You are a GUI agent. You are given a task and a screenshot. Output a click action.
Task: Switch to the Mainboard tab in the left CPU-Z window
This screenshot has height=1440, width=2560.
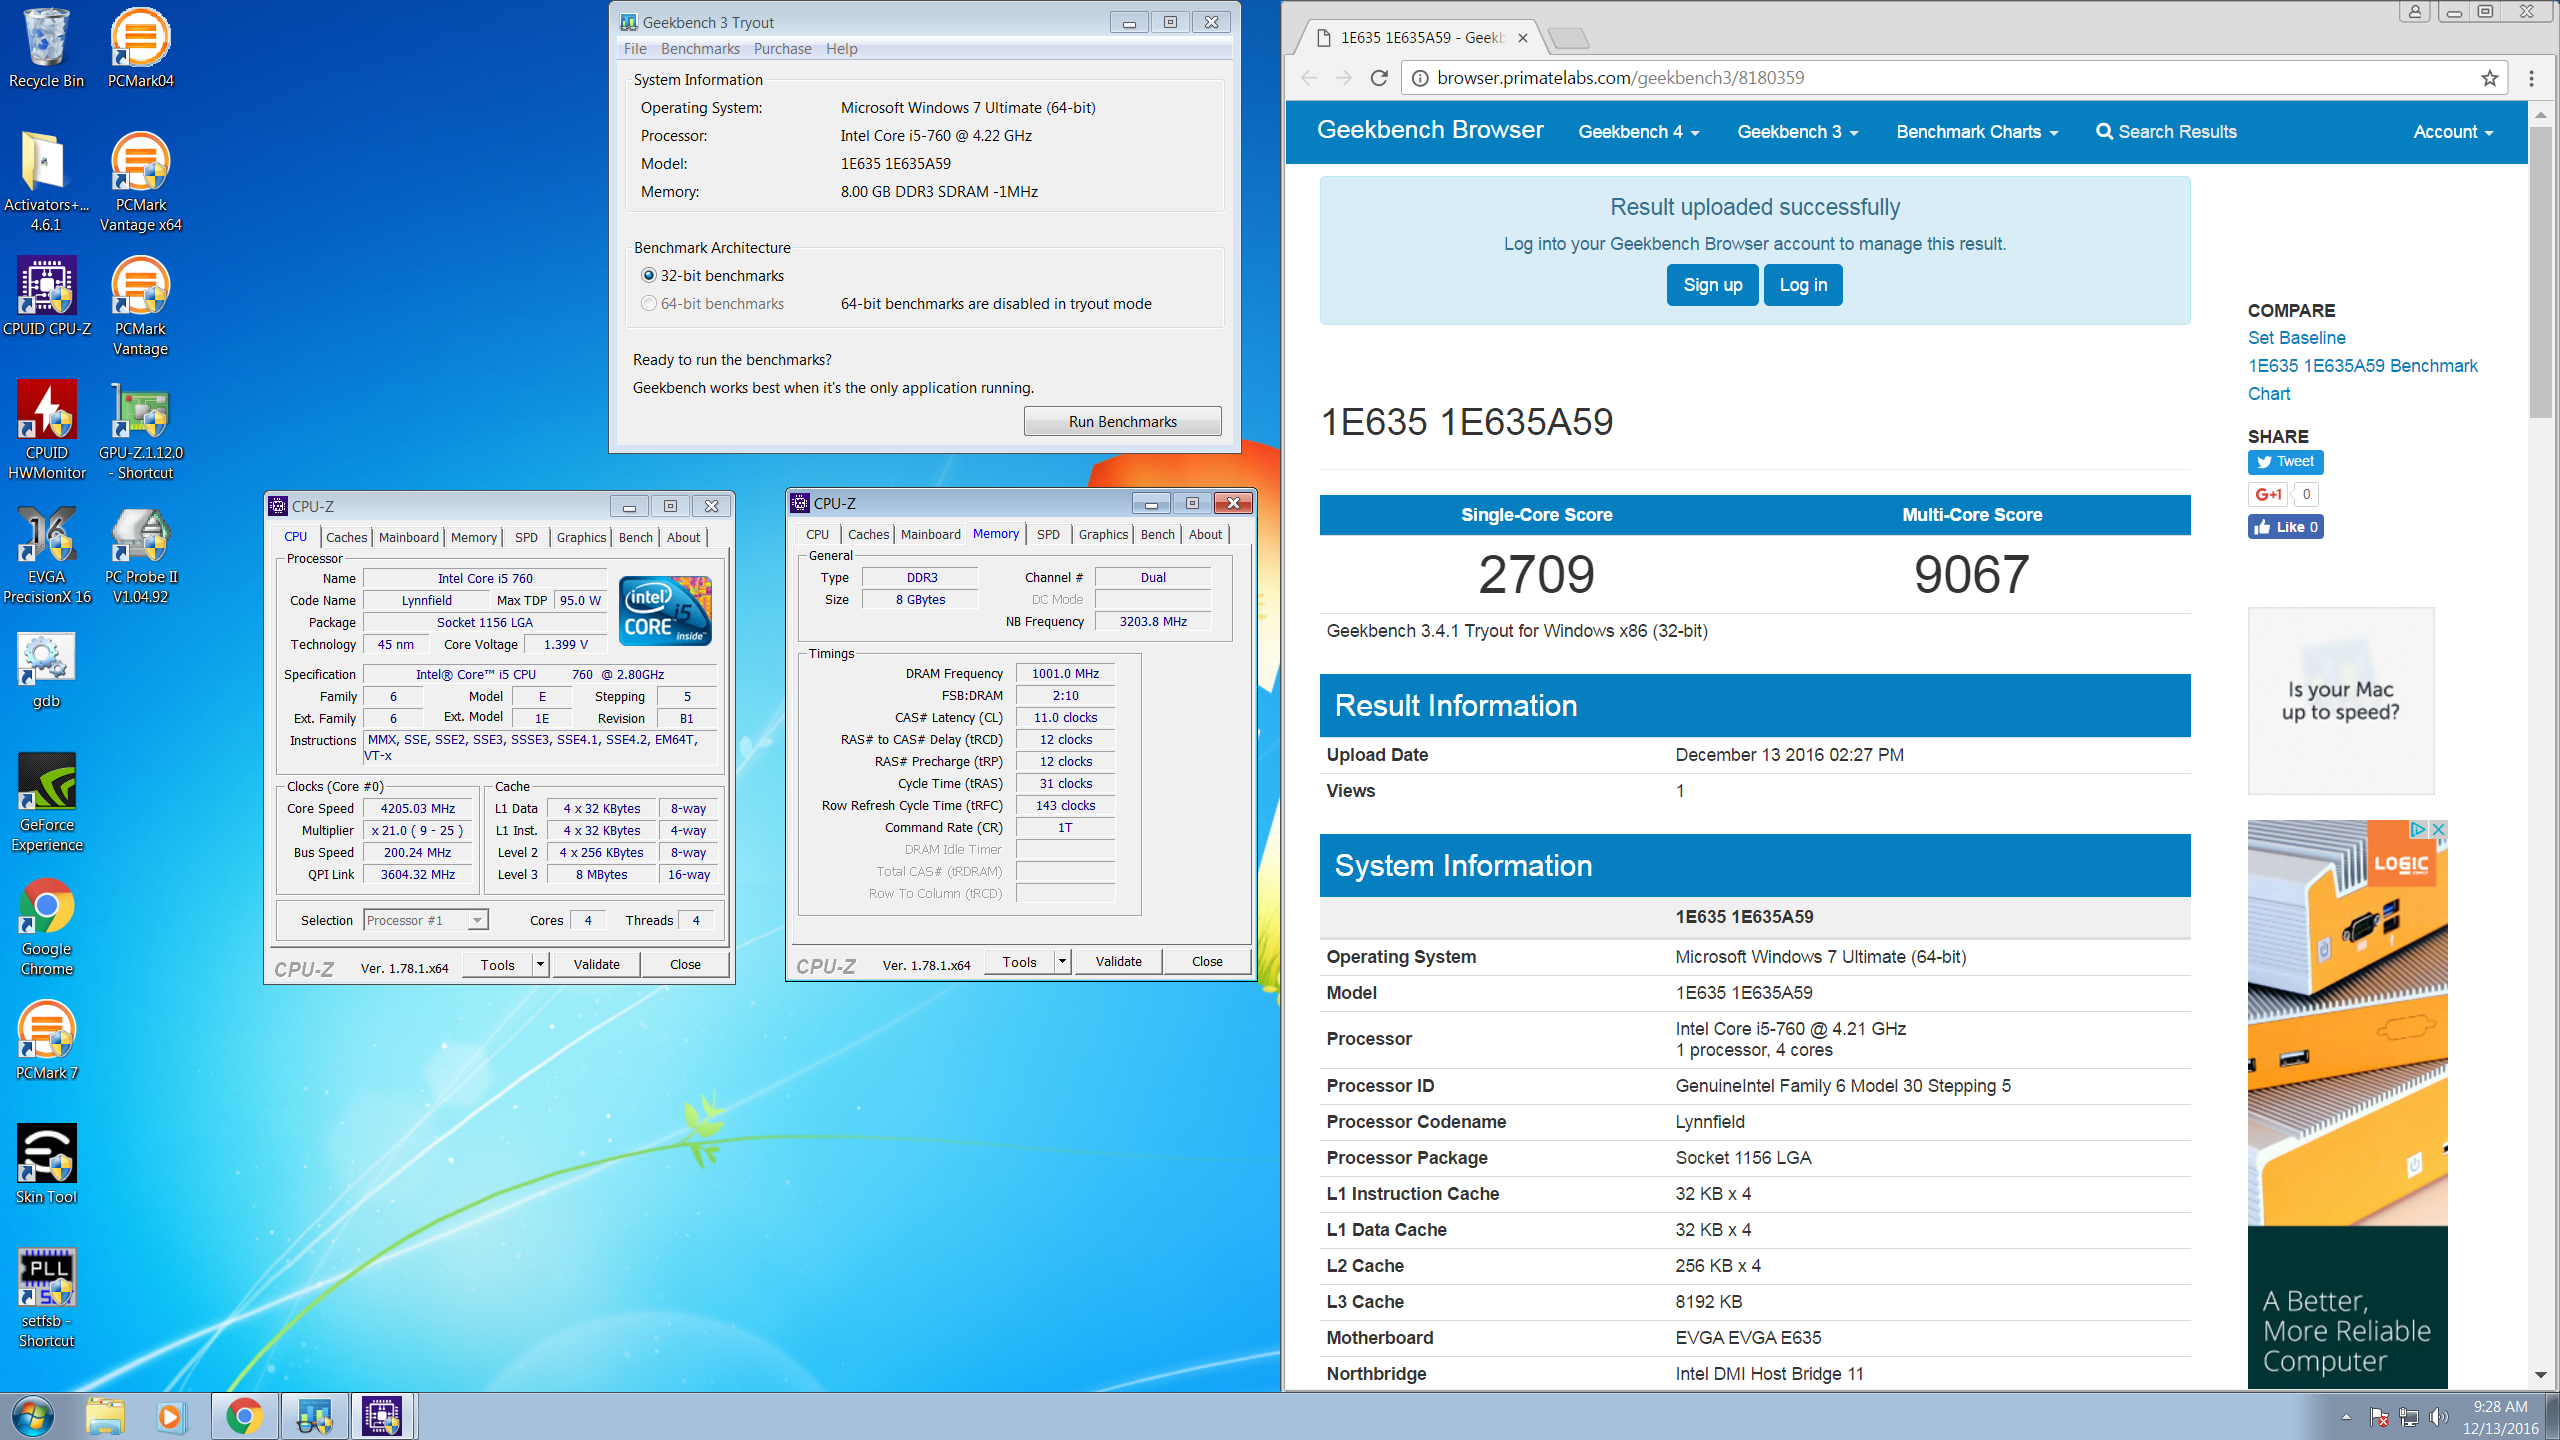408,537
